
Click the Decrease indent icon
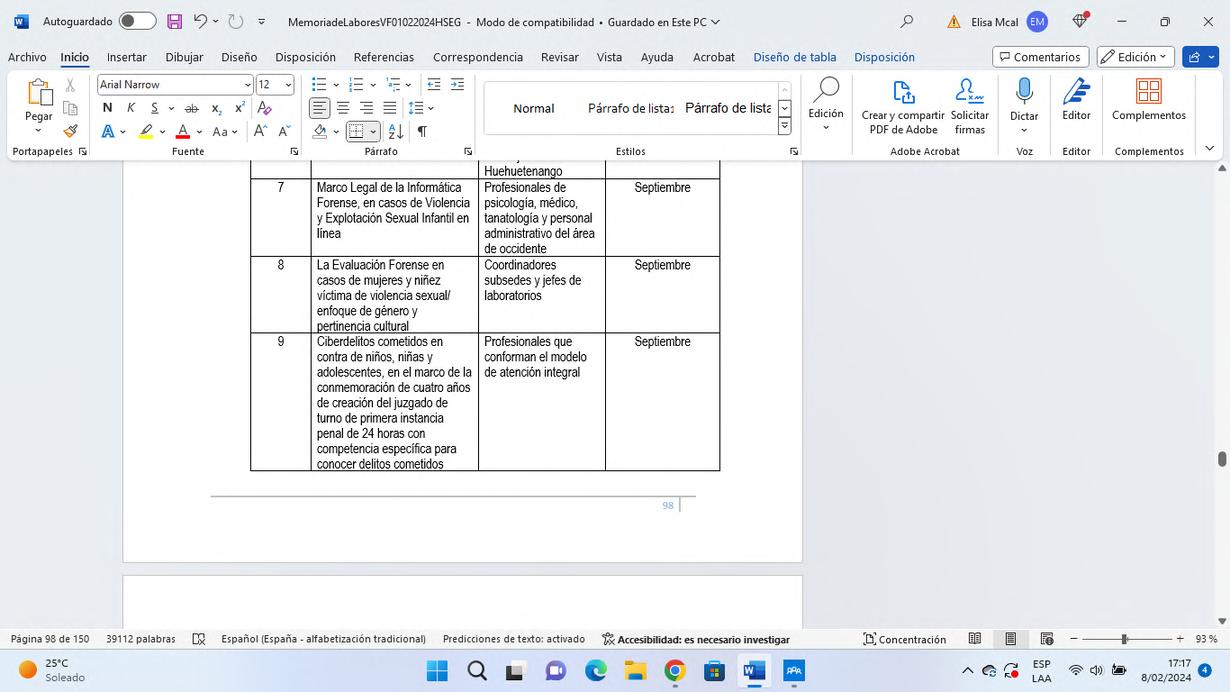pos(434,85)
